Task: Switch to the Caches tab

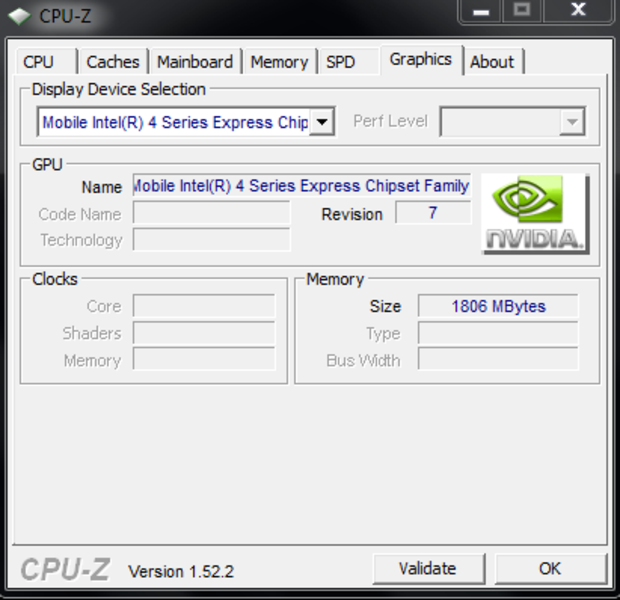Action: [x=113, y=62]
